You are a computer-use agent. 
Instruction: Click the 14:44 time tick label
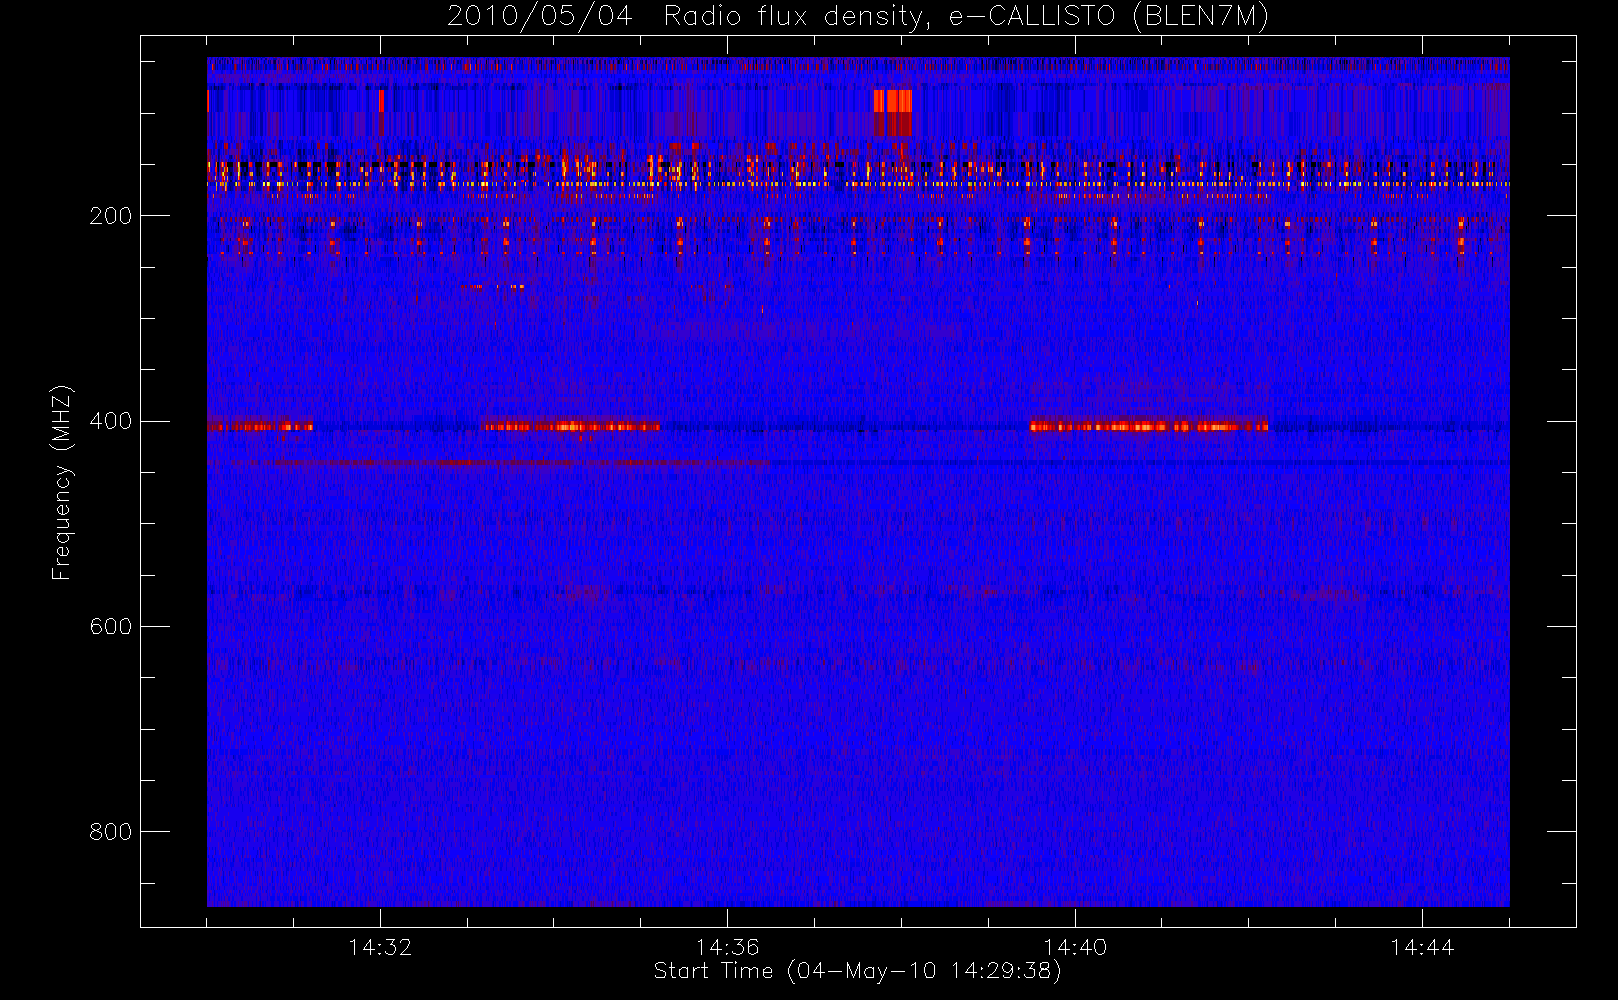click(1422, 947)
